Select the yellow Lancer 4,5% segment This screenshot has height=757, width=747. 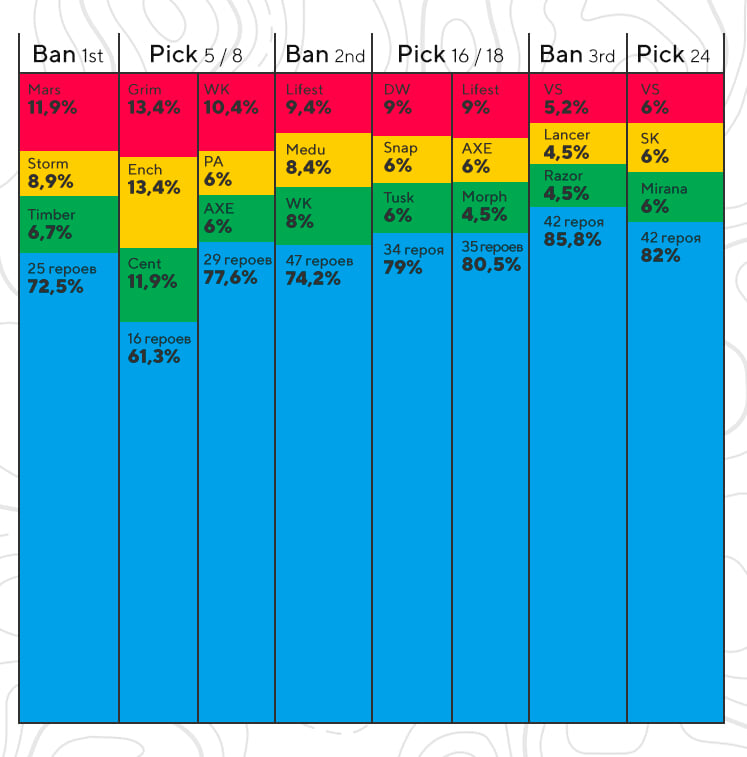coord(578,144)
